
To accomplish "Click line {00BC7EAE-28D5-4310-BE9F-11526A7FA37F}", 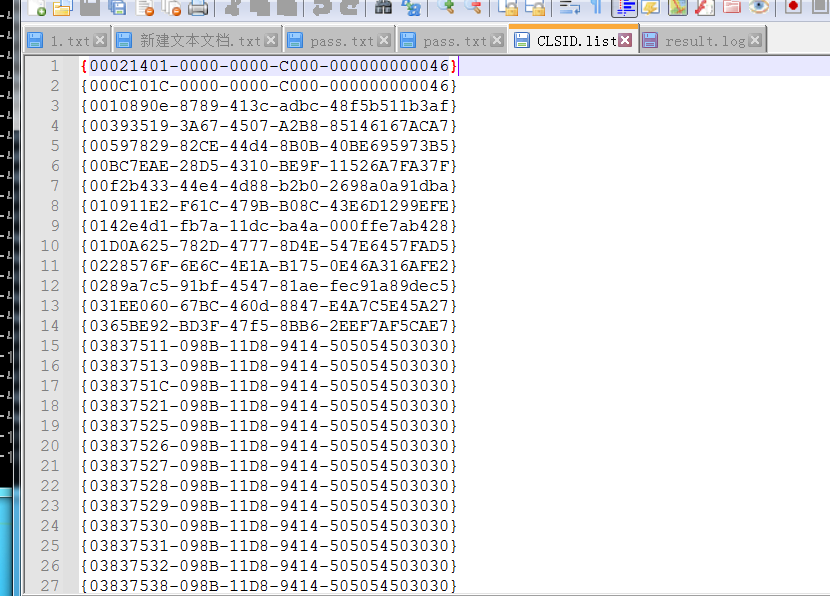I will click(269, 166).
